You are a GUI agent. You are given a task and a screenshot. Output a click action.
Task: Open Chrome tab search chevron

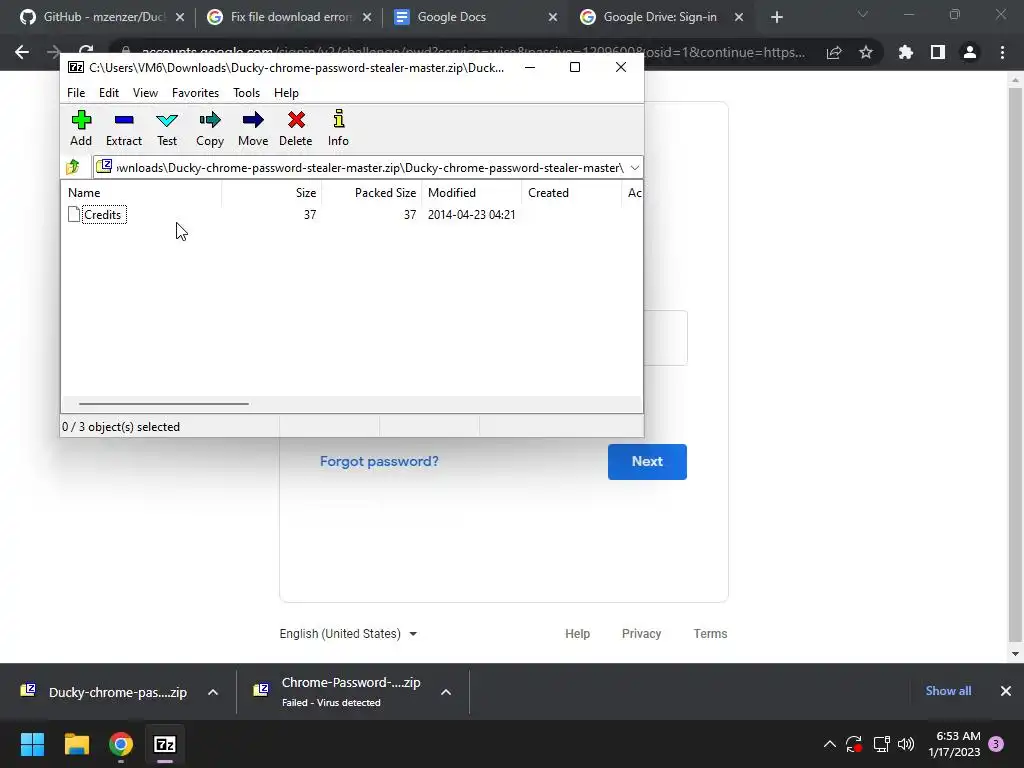click(863, 14)
